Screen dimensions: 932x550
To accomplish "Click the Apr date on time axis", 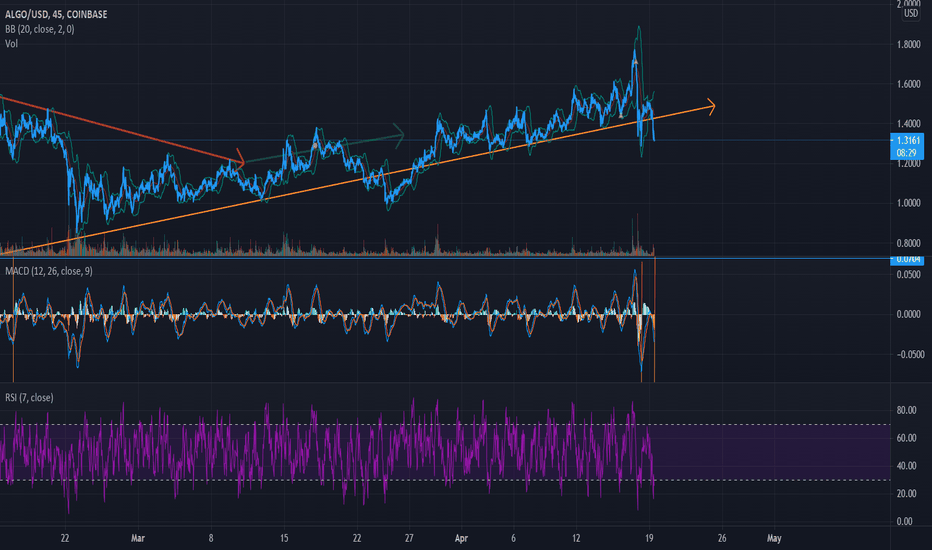I will click(461, 538).
